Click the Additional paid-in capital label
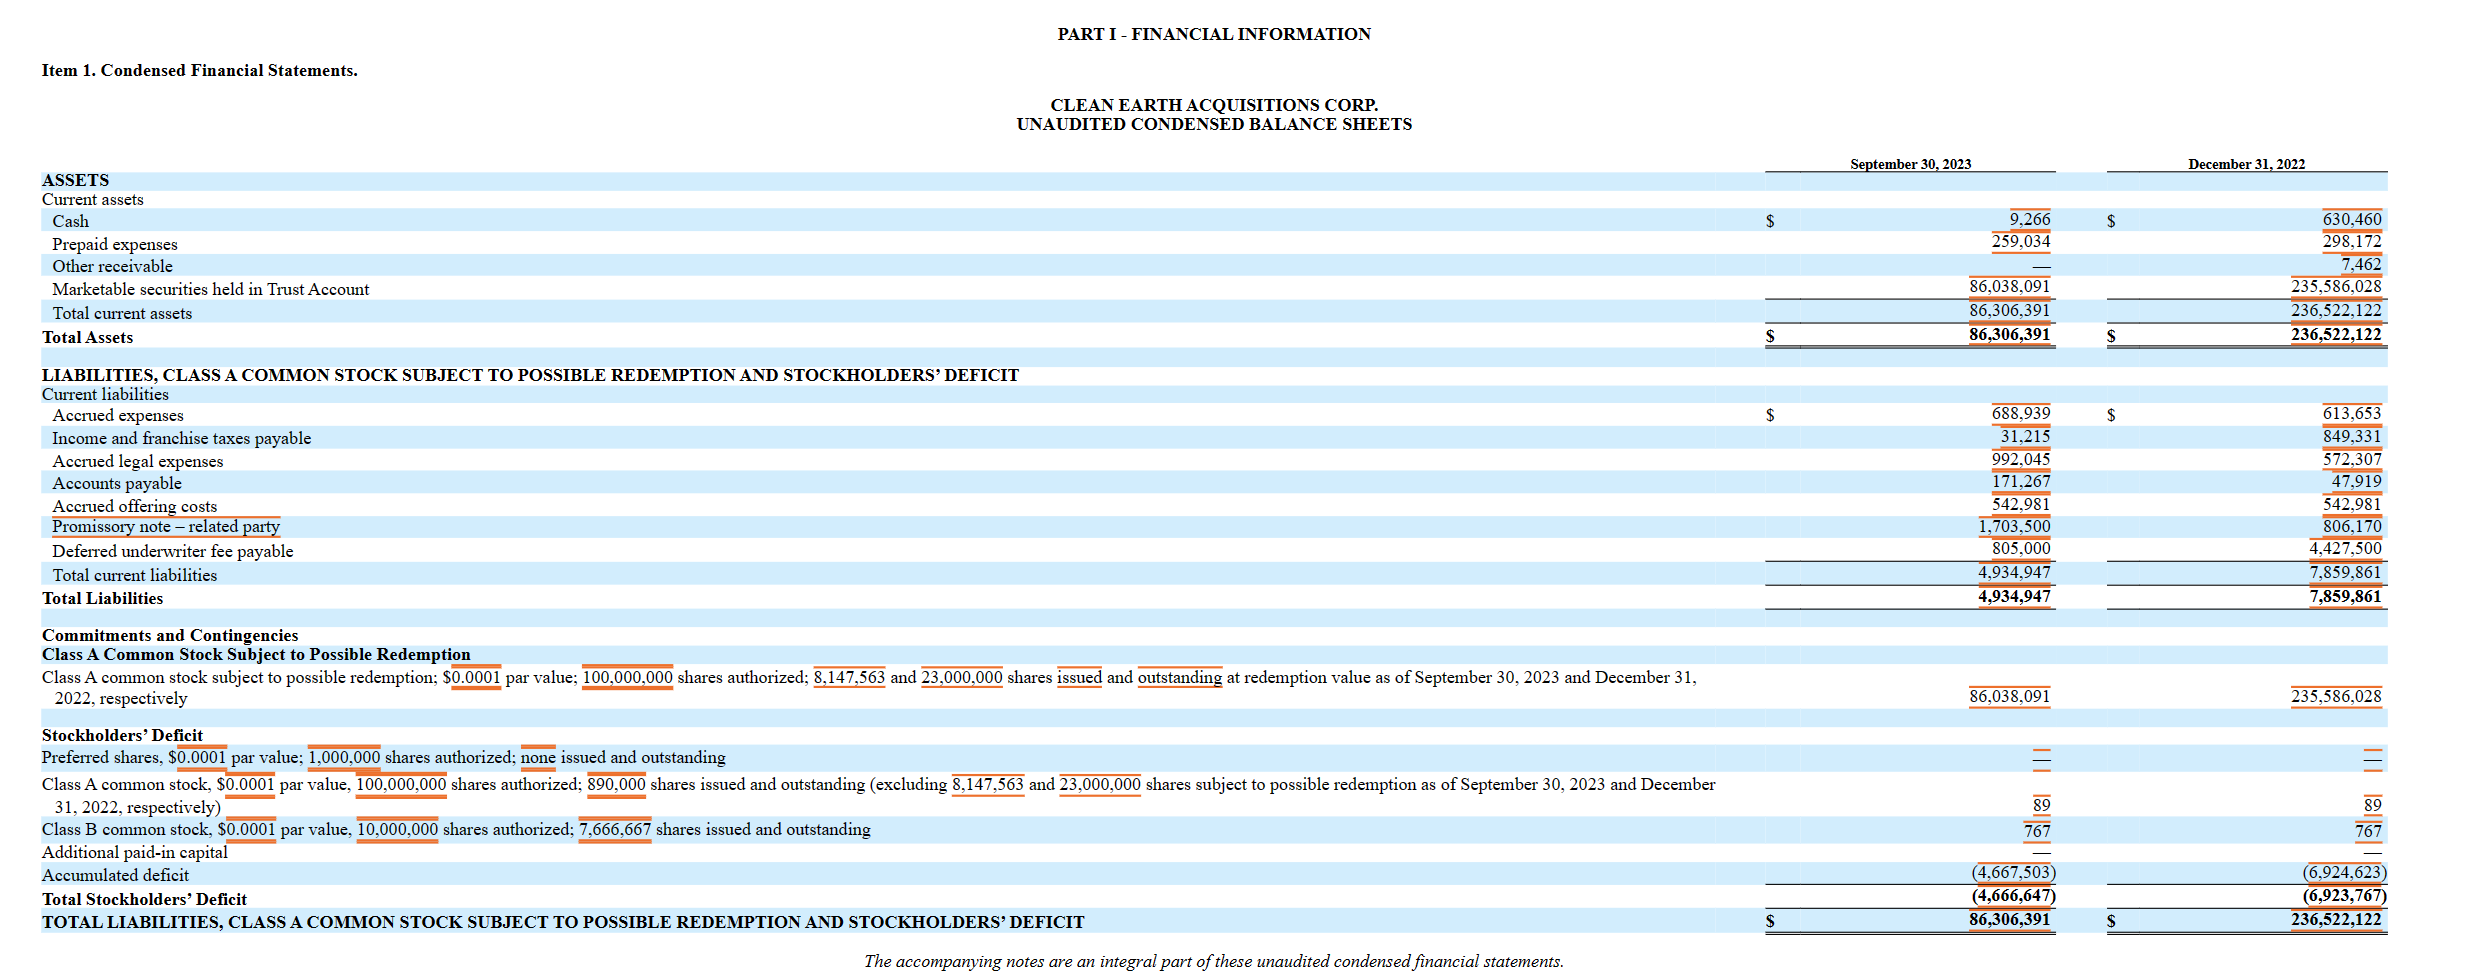 click(x=134, y=852)
